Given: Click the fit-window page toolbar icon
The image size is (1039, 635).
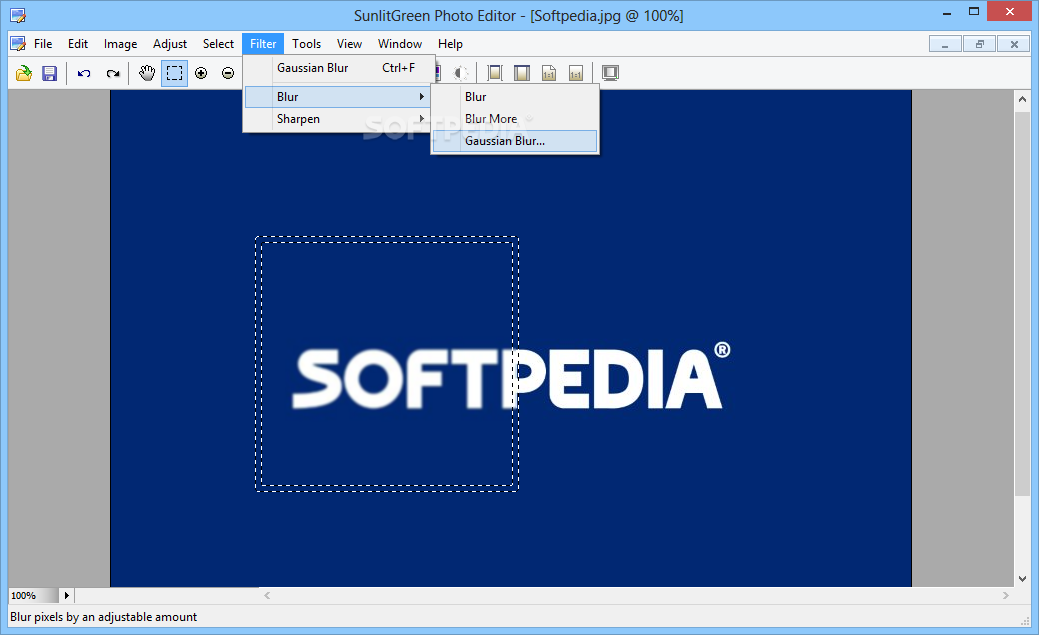Looking at the screenshot, I should tap(522, 73).
